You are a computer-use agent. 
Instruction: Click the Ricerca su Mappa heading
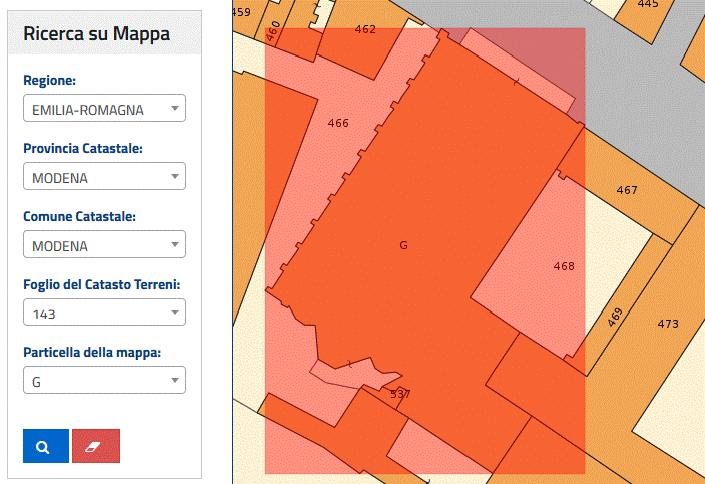coord(96,34)
